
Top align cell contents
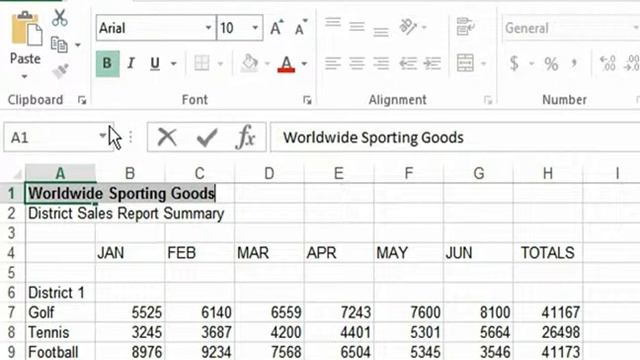[x=333, y=23]
